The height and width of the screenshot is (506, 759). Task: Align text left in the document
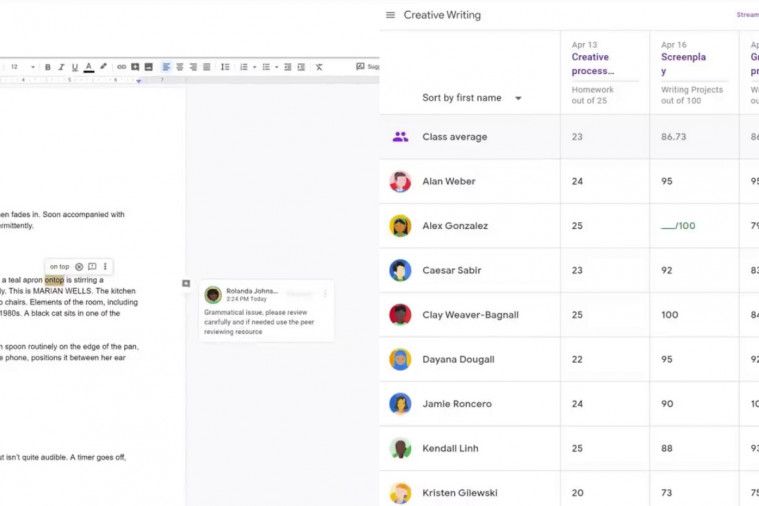click(x=166, y=67)
